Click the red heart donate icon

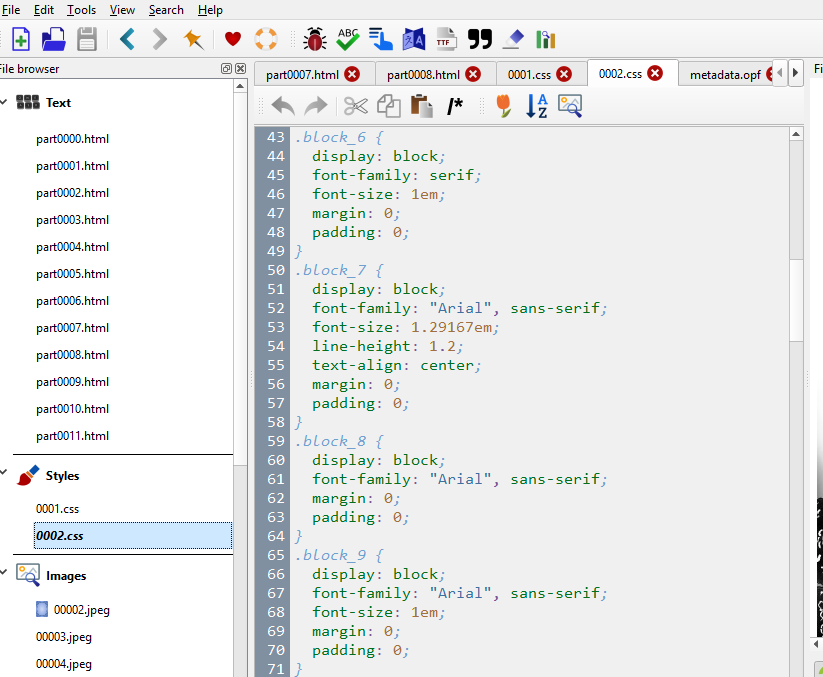click(233, 39)
